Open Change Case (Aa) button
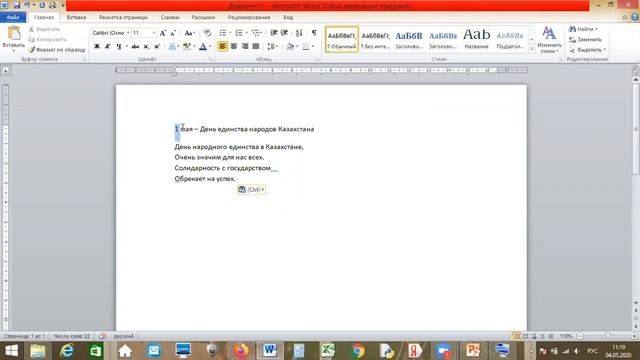The width and height of the screenshot is (640, 360). coord(189,33)
